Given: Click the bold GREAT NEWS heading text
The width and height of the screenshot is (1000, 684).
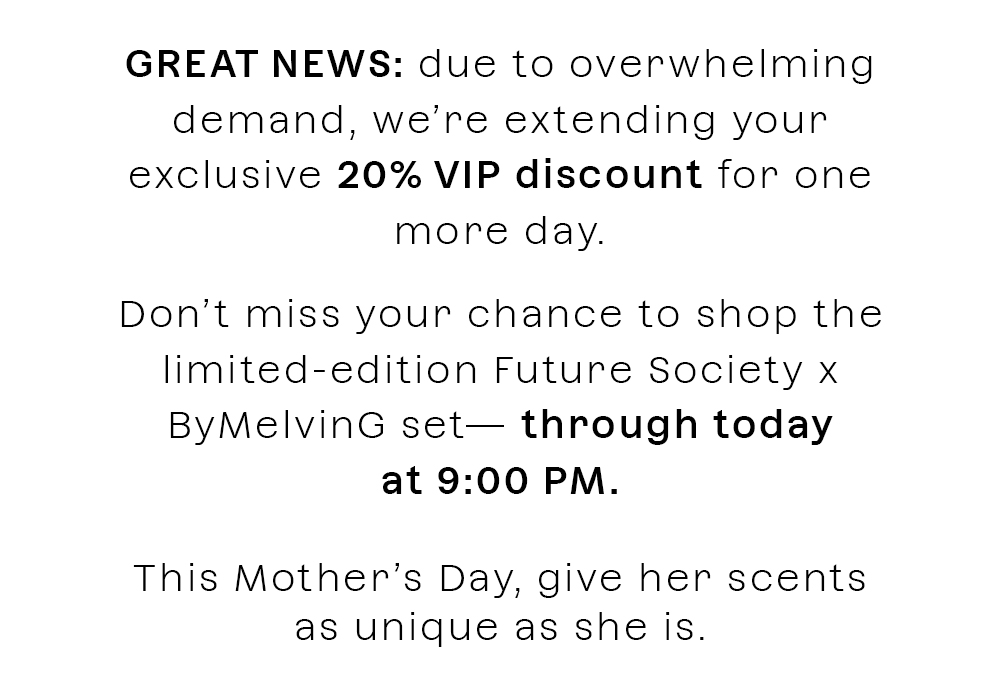Looking at the screenshot, I should (265, 64).
